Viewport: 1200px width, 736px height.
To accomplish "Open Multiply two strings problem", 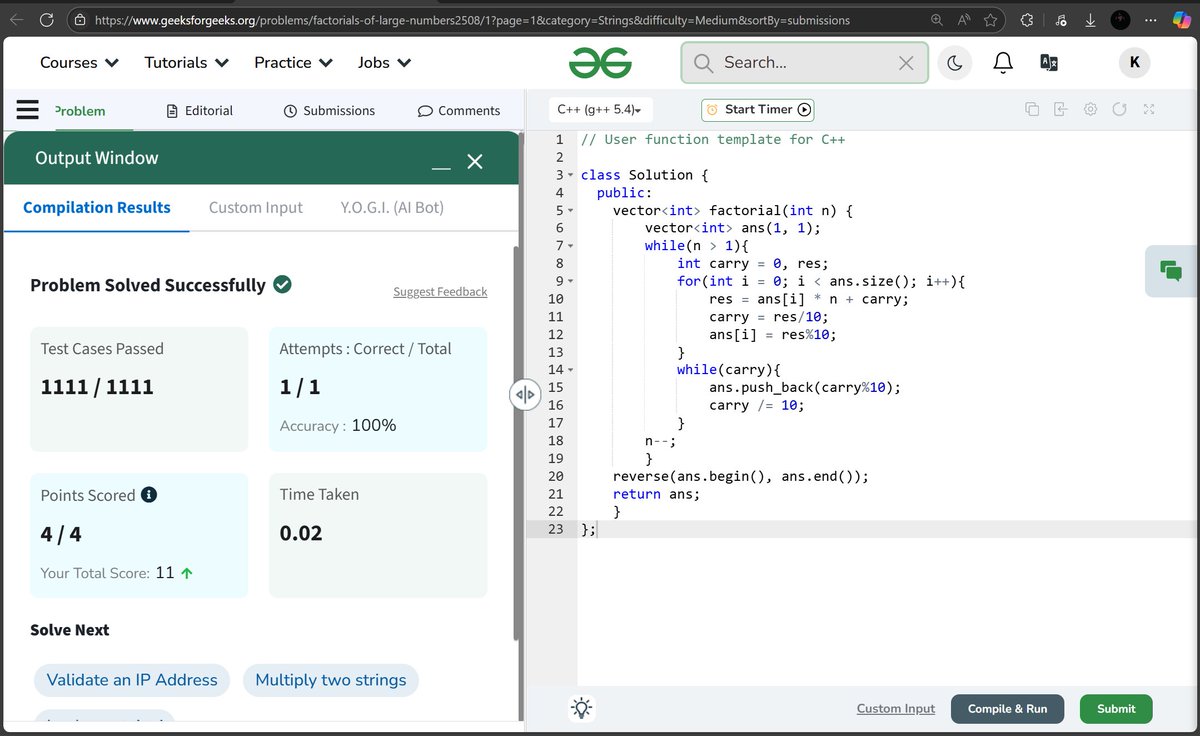I will tap(331, 680).
